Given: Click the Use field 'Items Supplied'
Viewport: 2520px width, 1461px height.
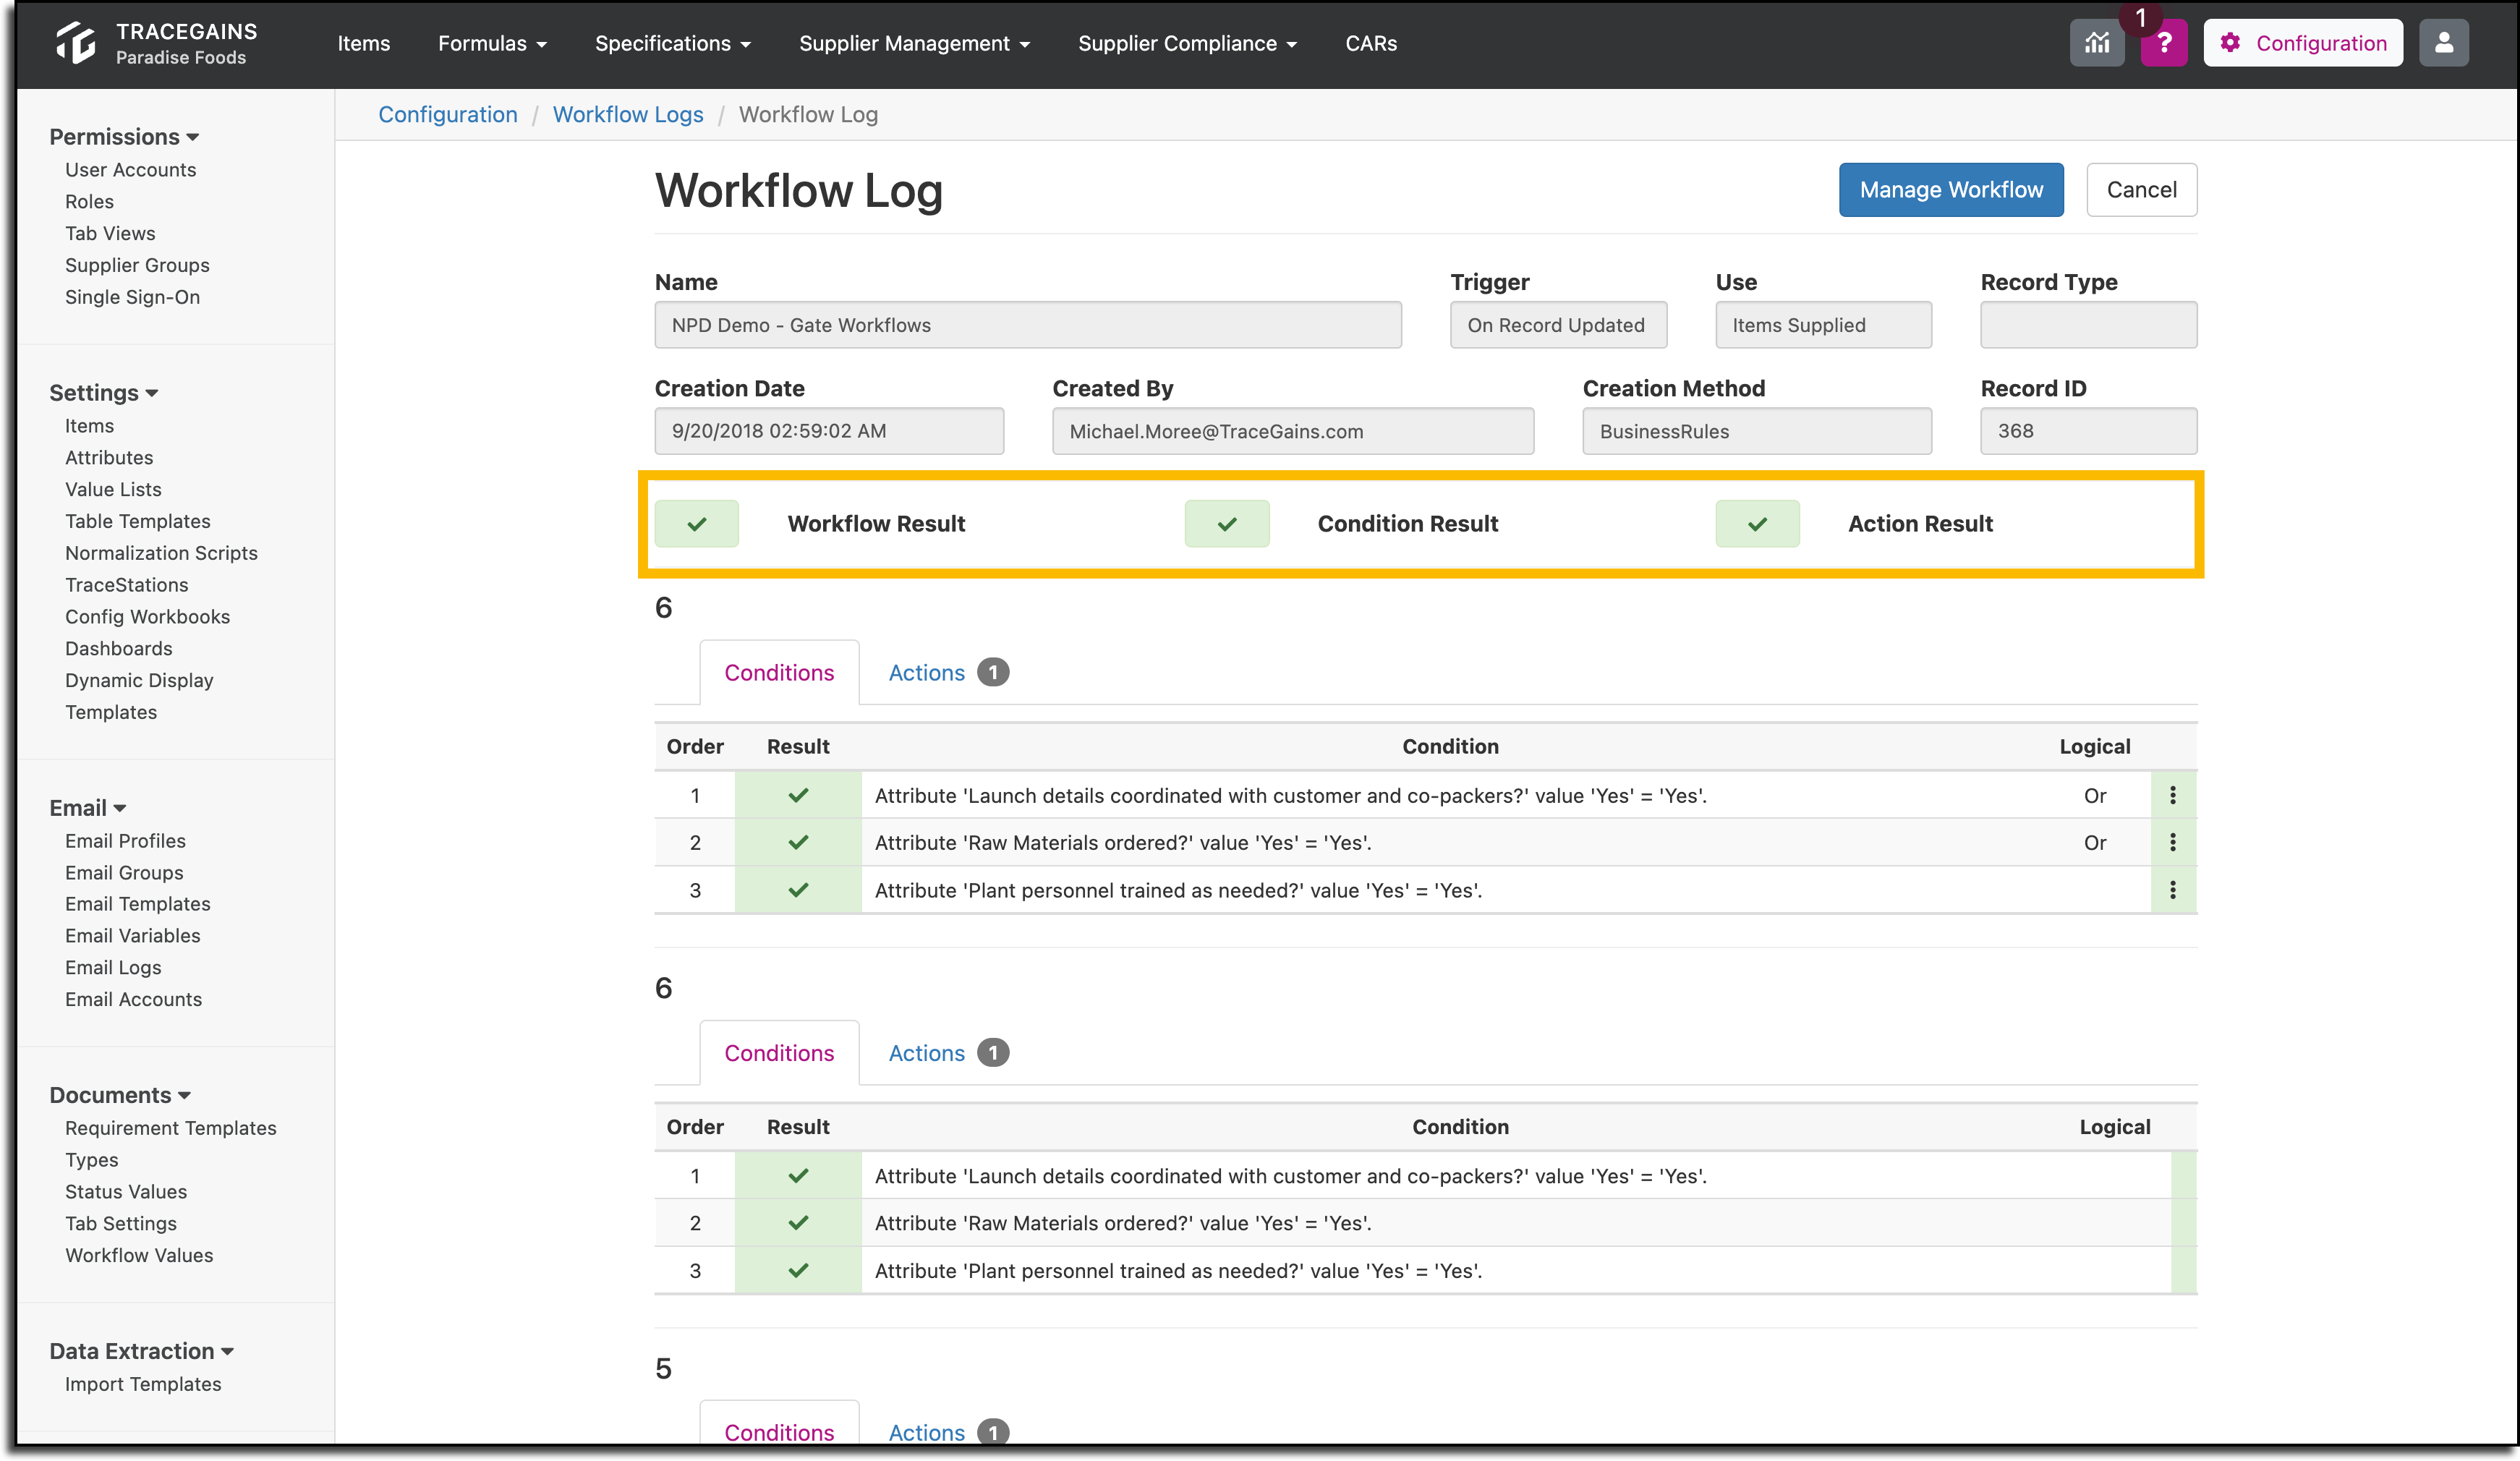Looking at the screenshot, I should 1823,325.
